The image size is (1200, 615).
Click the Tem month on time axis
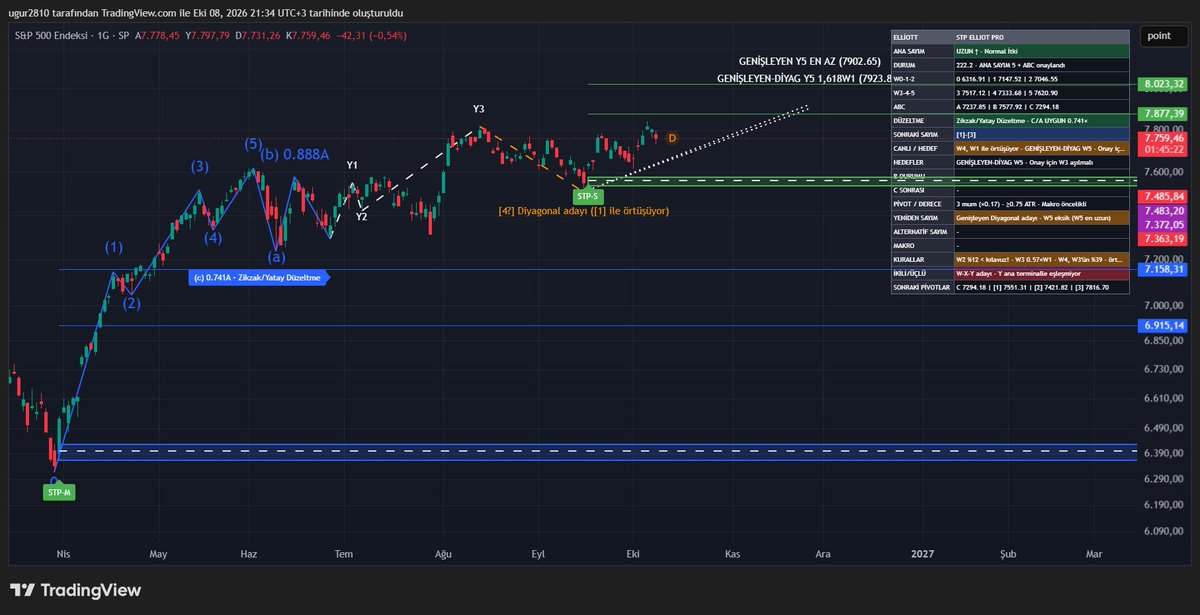(x=344, y=553)
